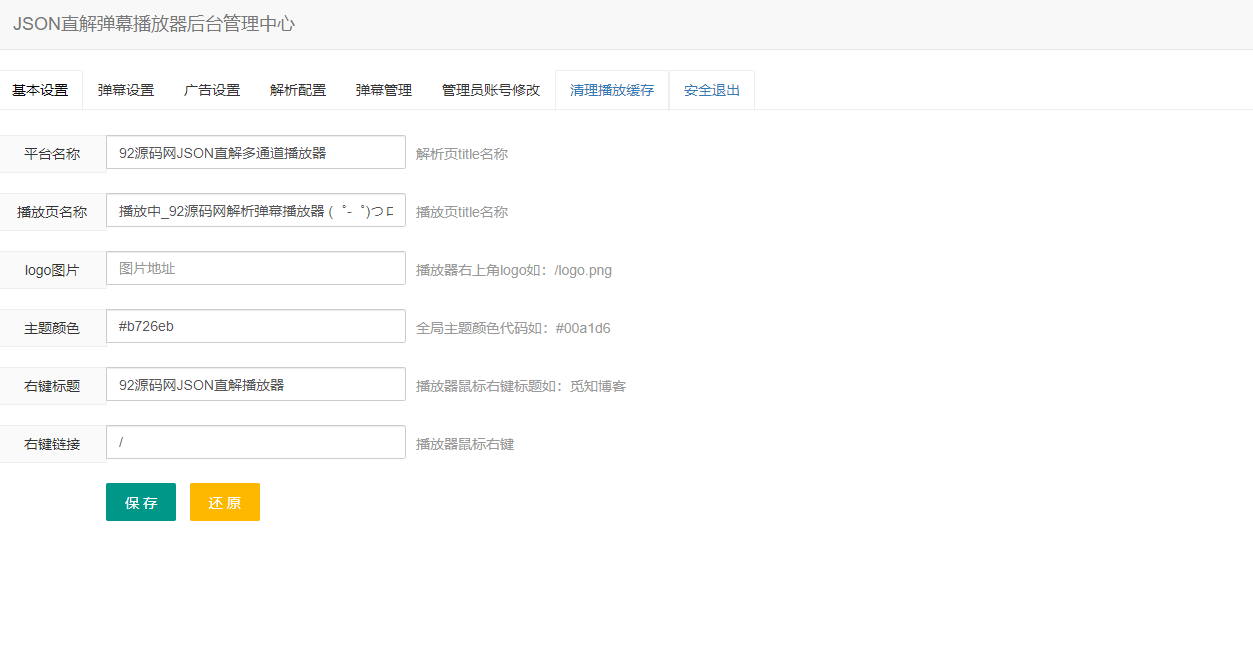The width and height of the screenshot is (1253, 669).
Task: Click the 平台名称 label
Action: (x=52, y=154)
